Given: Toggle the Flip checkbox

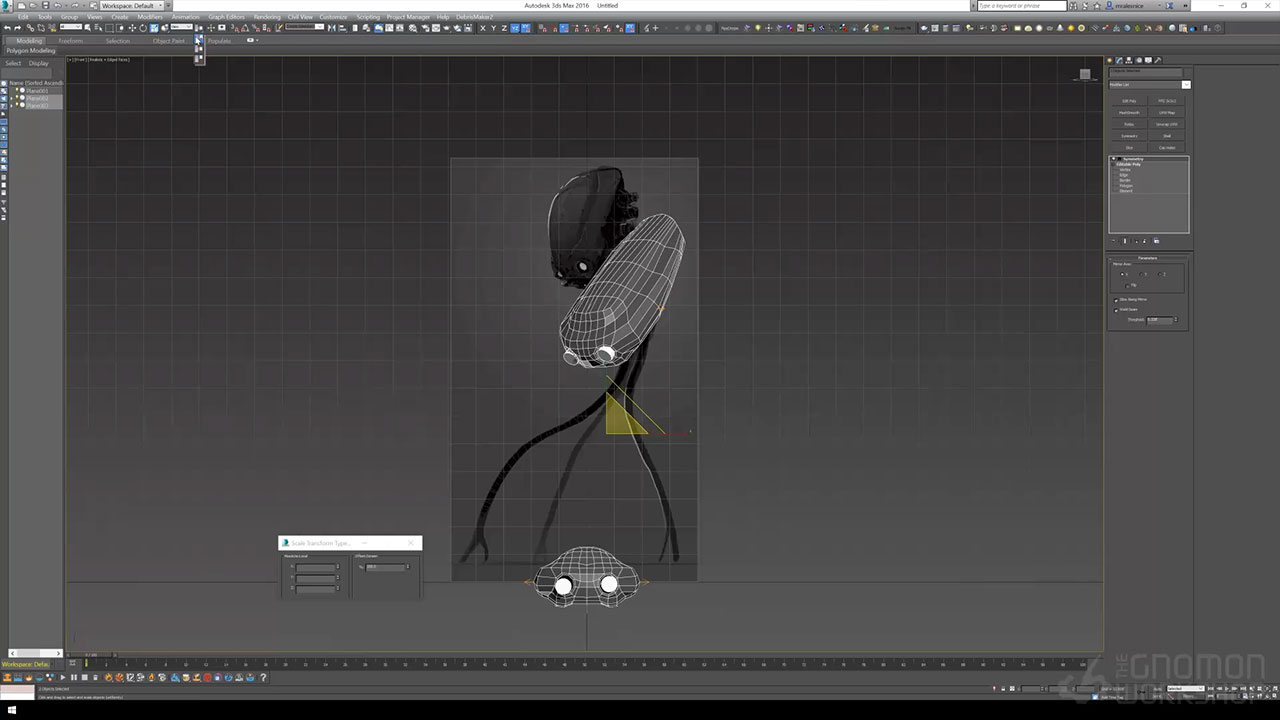Looking at the screenshot, I should point(1128,285).
